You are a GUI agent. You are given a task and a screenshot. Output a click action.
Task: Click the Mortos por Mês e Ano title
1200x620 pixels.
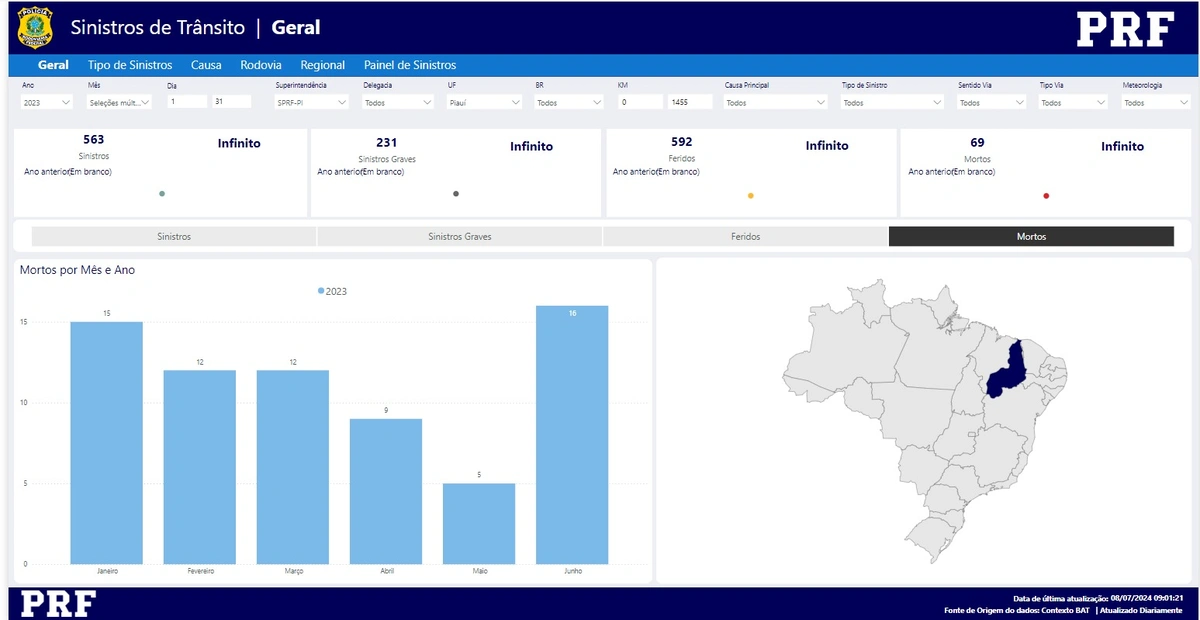(77, 270)
